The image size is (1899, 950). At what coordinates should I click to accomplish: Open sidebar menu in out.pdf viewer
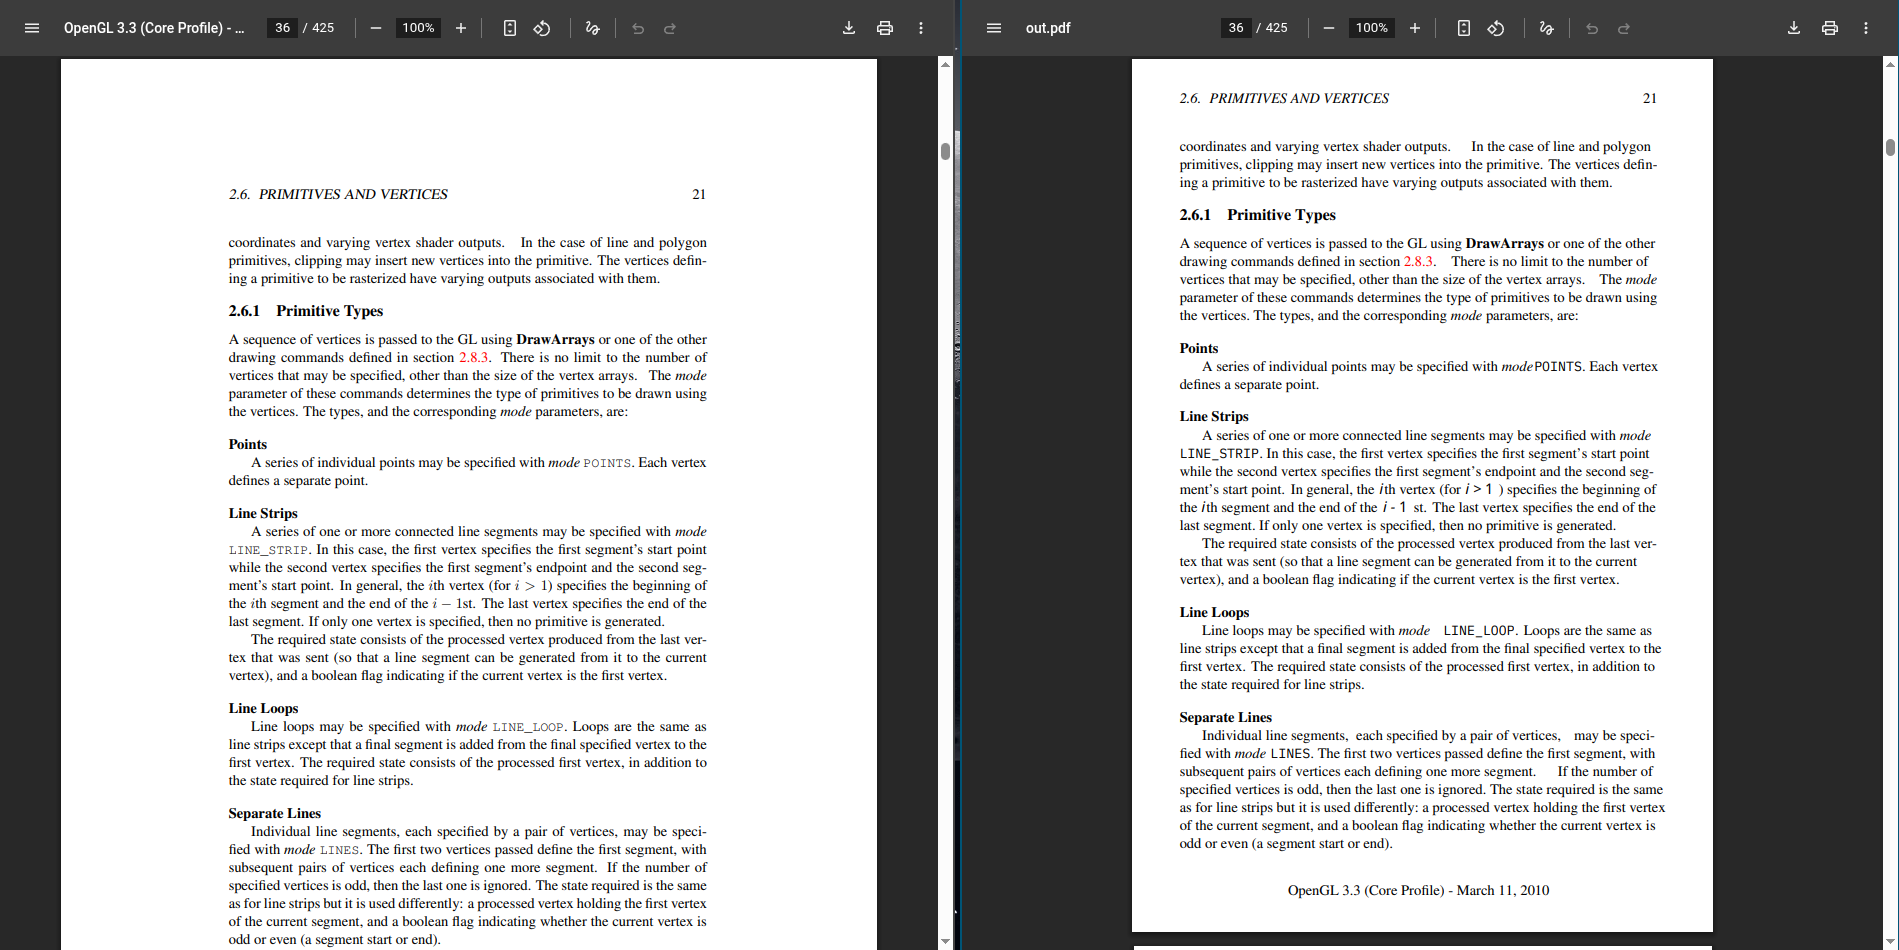point(993,28)
